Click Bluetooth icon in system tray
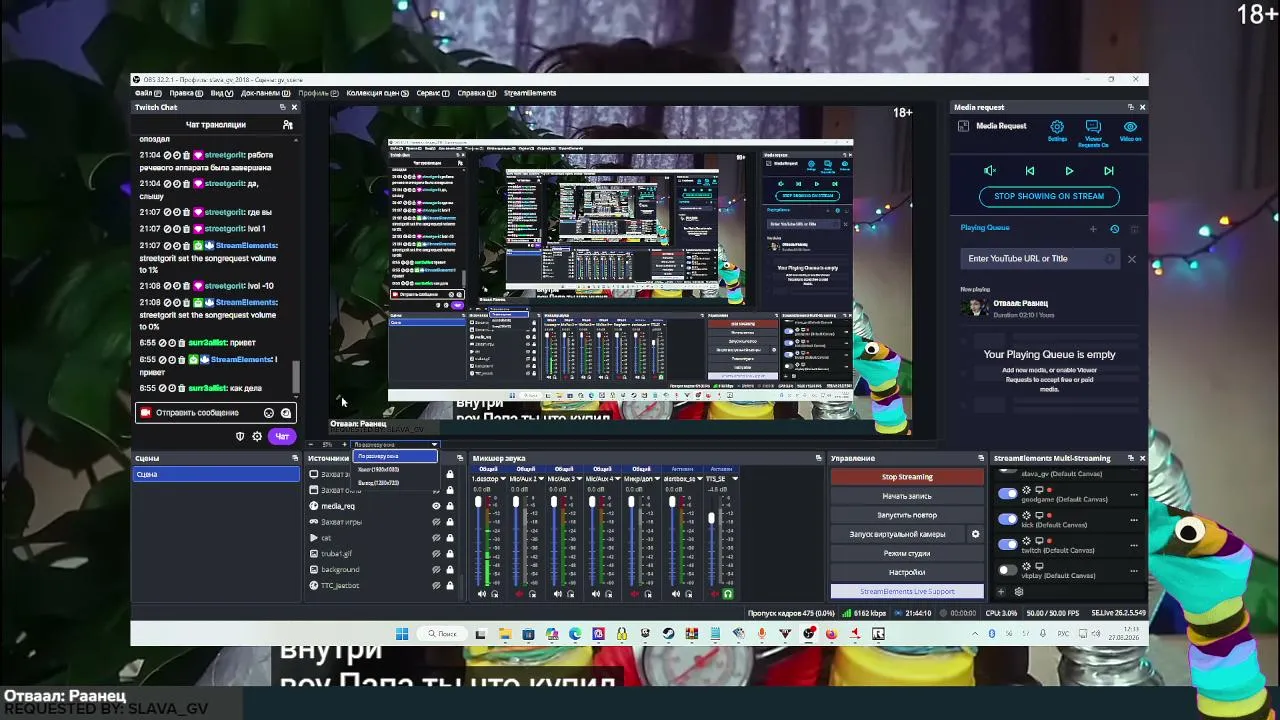 [992, 634]
